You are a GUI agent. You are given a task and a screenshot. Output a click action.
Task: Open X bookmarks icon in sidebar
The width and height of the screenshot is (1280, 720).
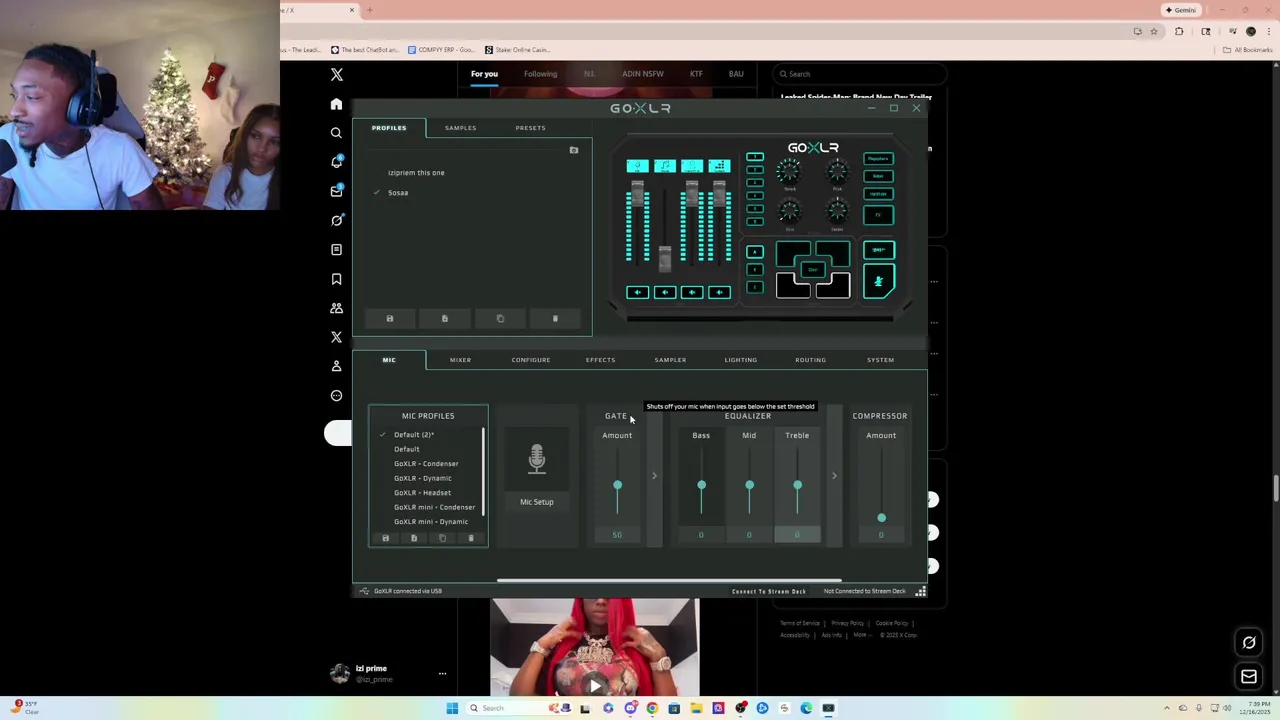(x=336, y=279)
